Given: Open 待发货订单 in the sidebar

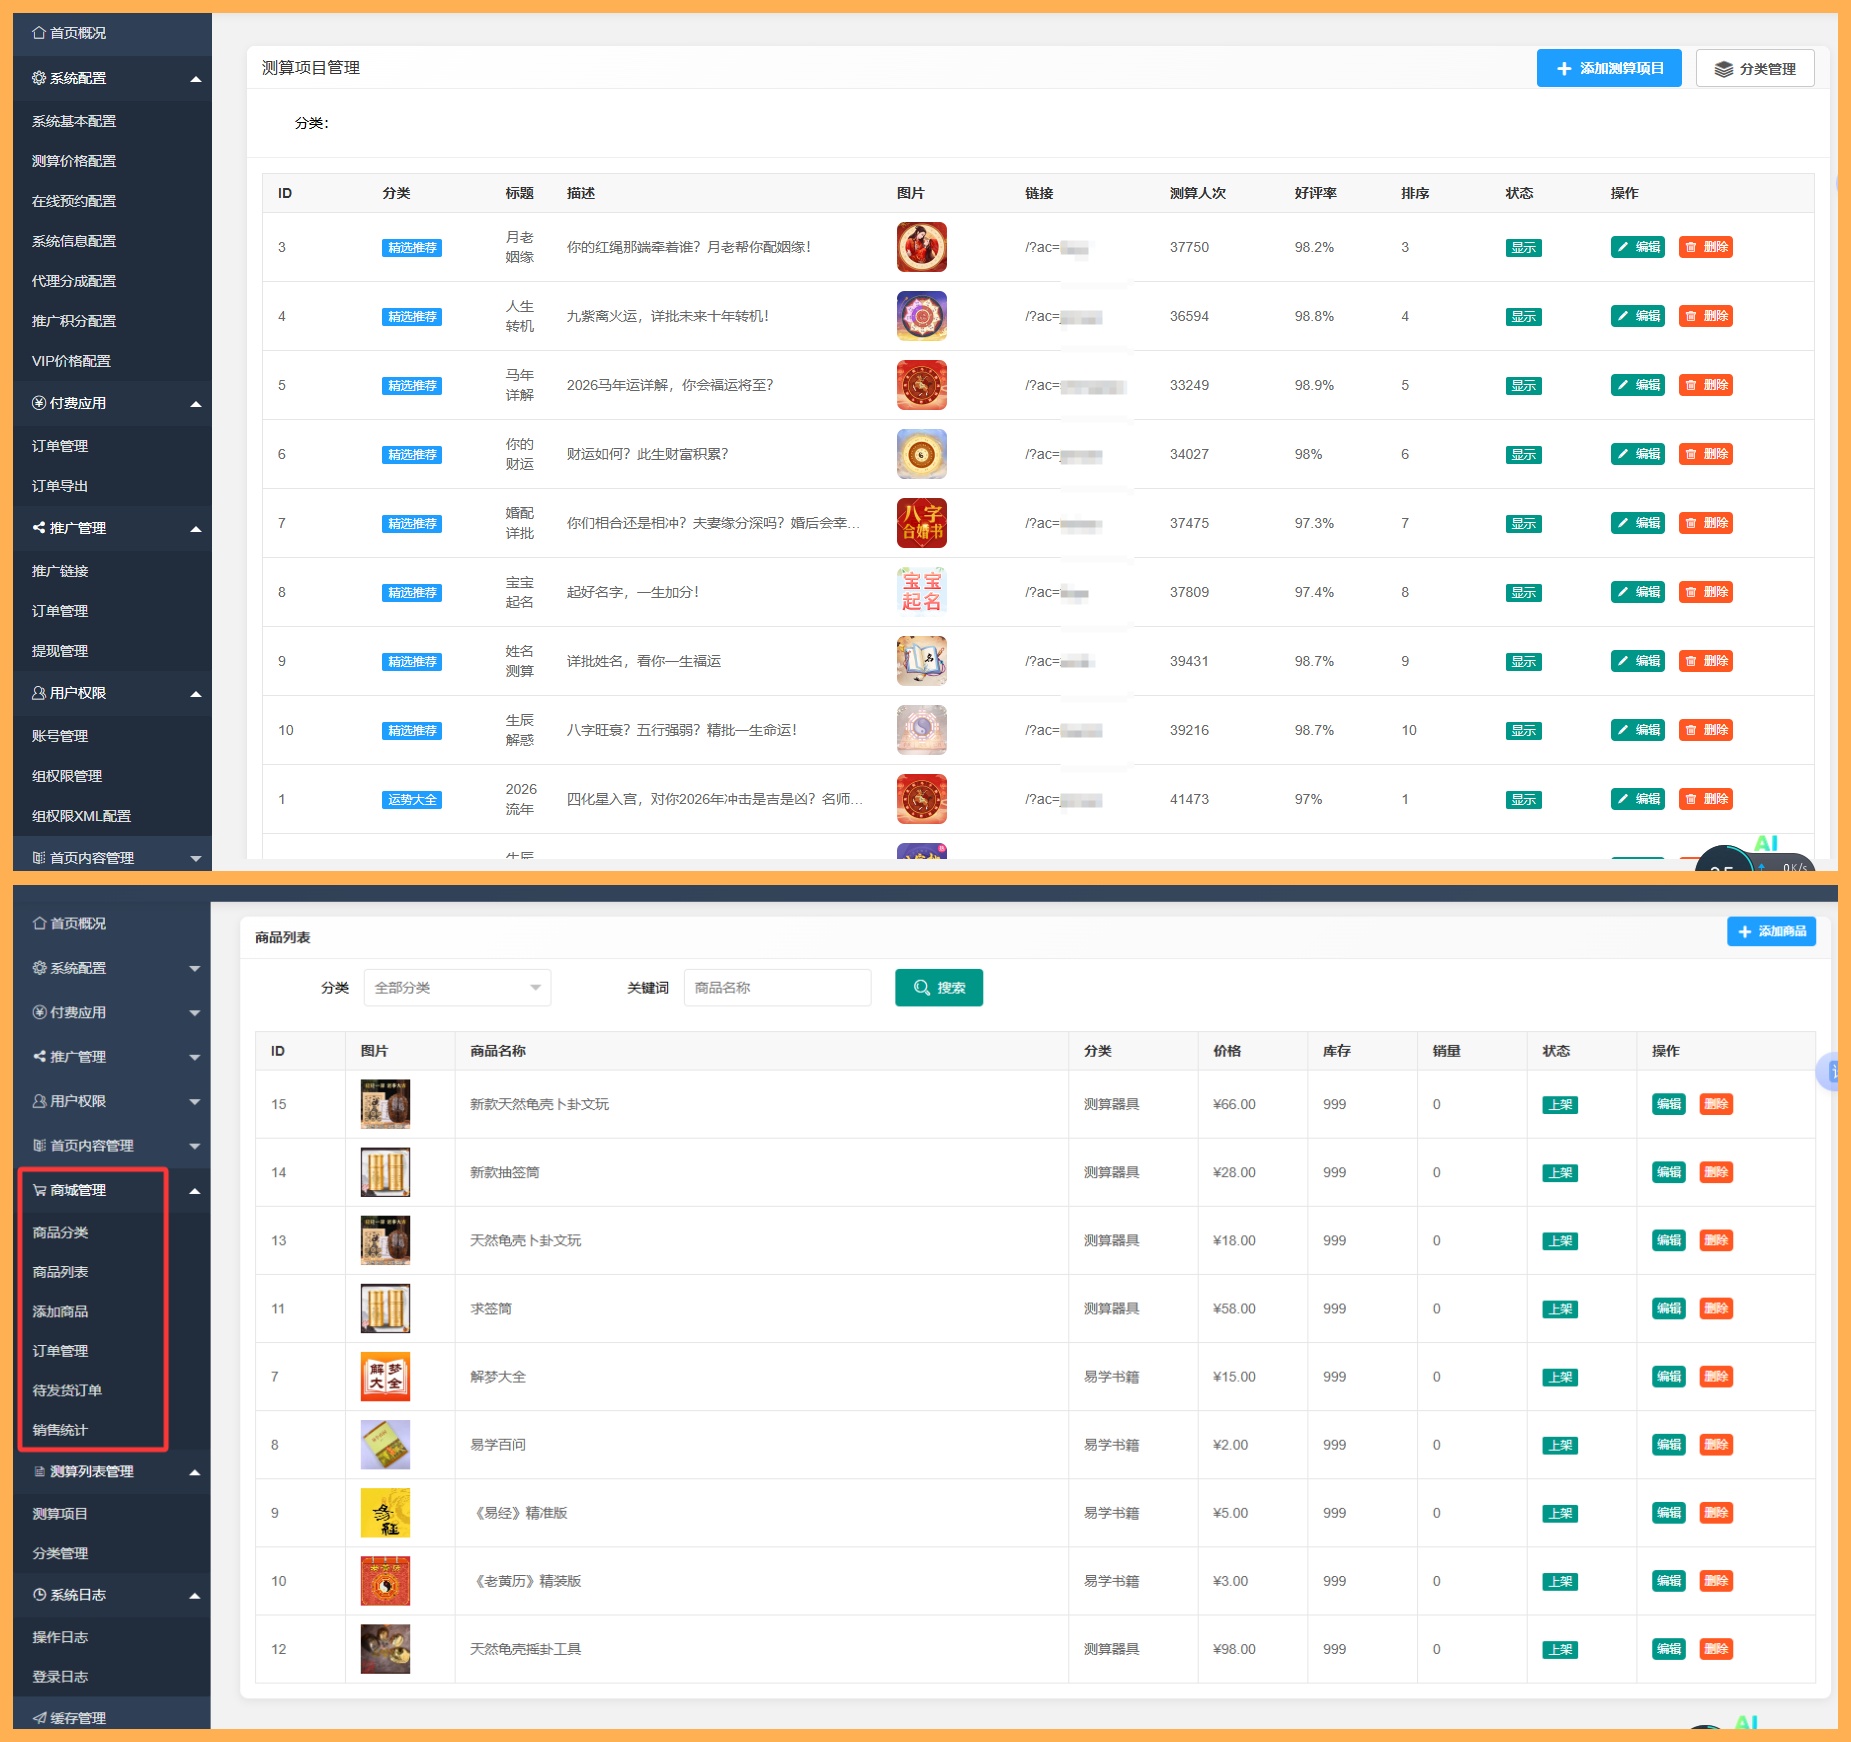Looking at the screenshot, I should pos(67,1391).
